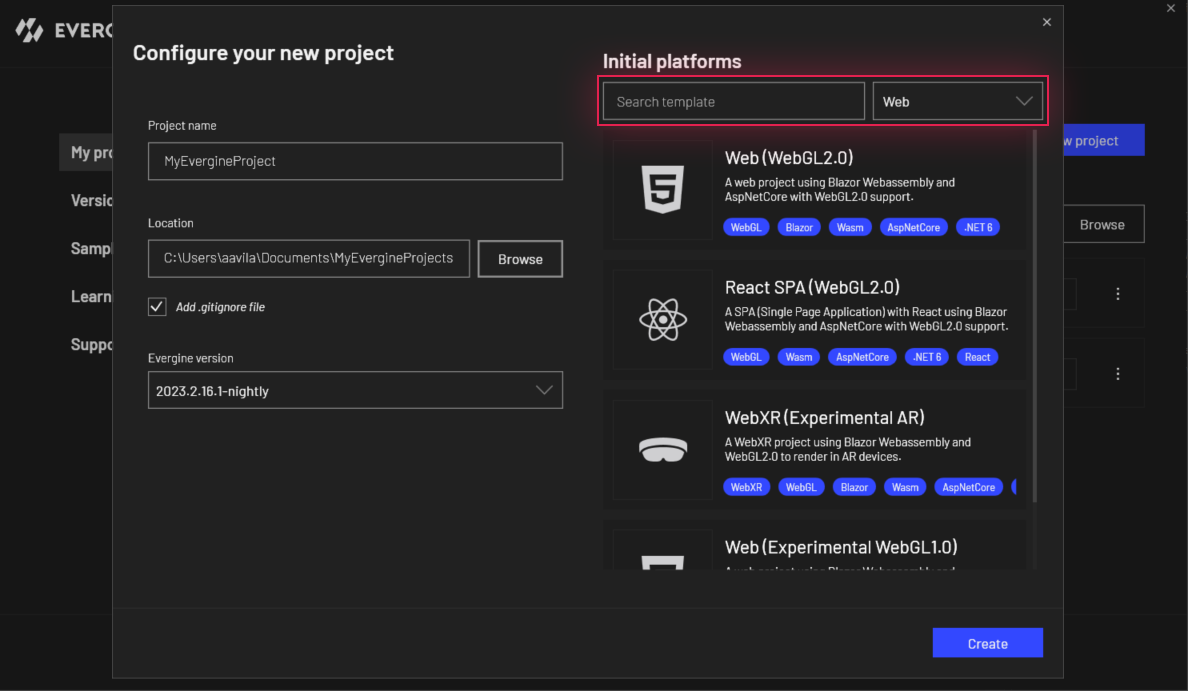1188x691 pixels.
Task: Click the HTML5 icon of Web (WebGL2.0) template
Action: click(663, 189)
